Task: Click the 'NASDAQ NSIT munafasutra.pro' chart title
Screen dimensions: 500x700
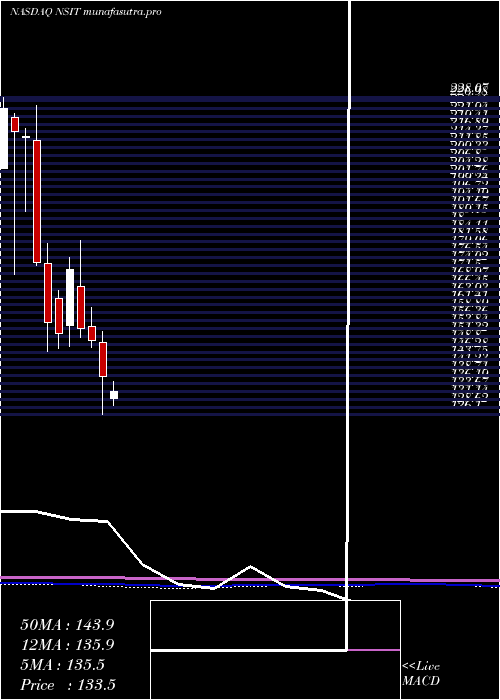Action: [85, 12]
